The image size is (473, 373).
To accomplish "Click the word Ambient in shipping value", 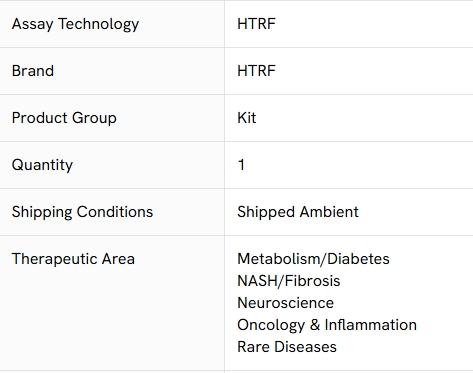I will pyautogui.click(x=328, y=212).
